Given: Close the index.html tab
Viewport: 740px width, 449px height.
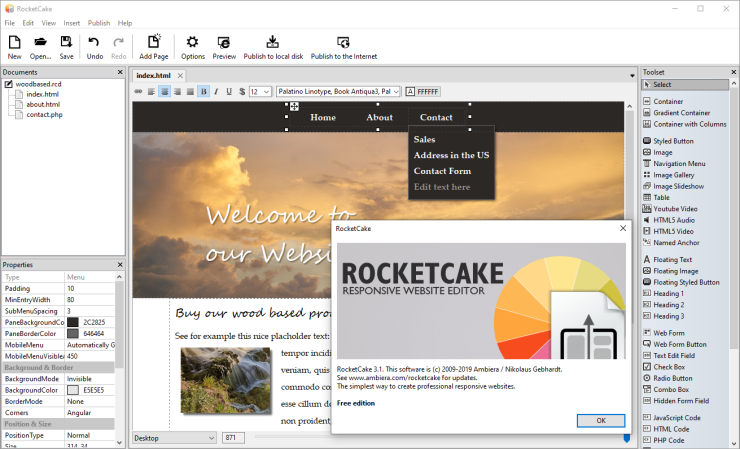Looking at the screenshot, I should (x=180, y=76).
